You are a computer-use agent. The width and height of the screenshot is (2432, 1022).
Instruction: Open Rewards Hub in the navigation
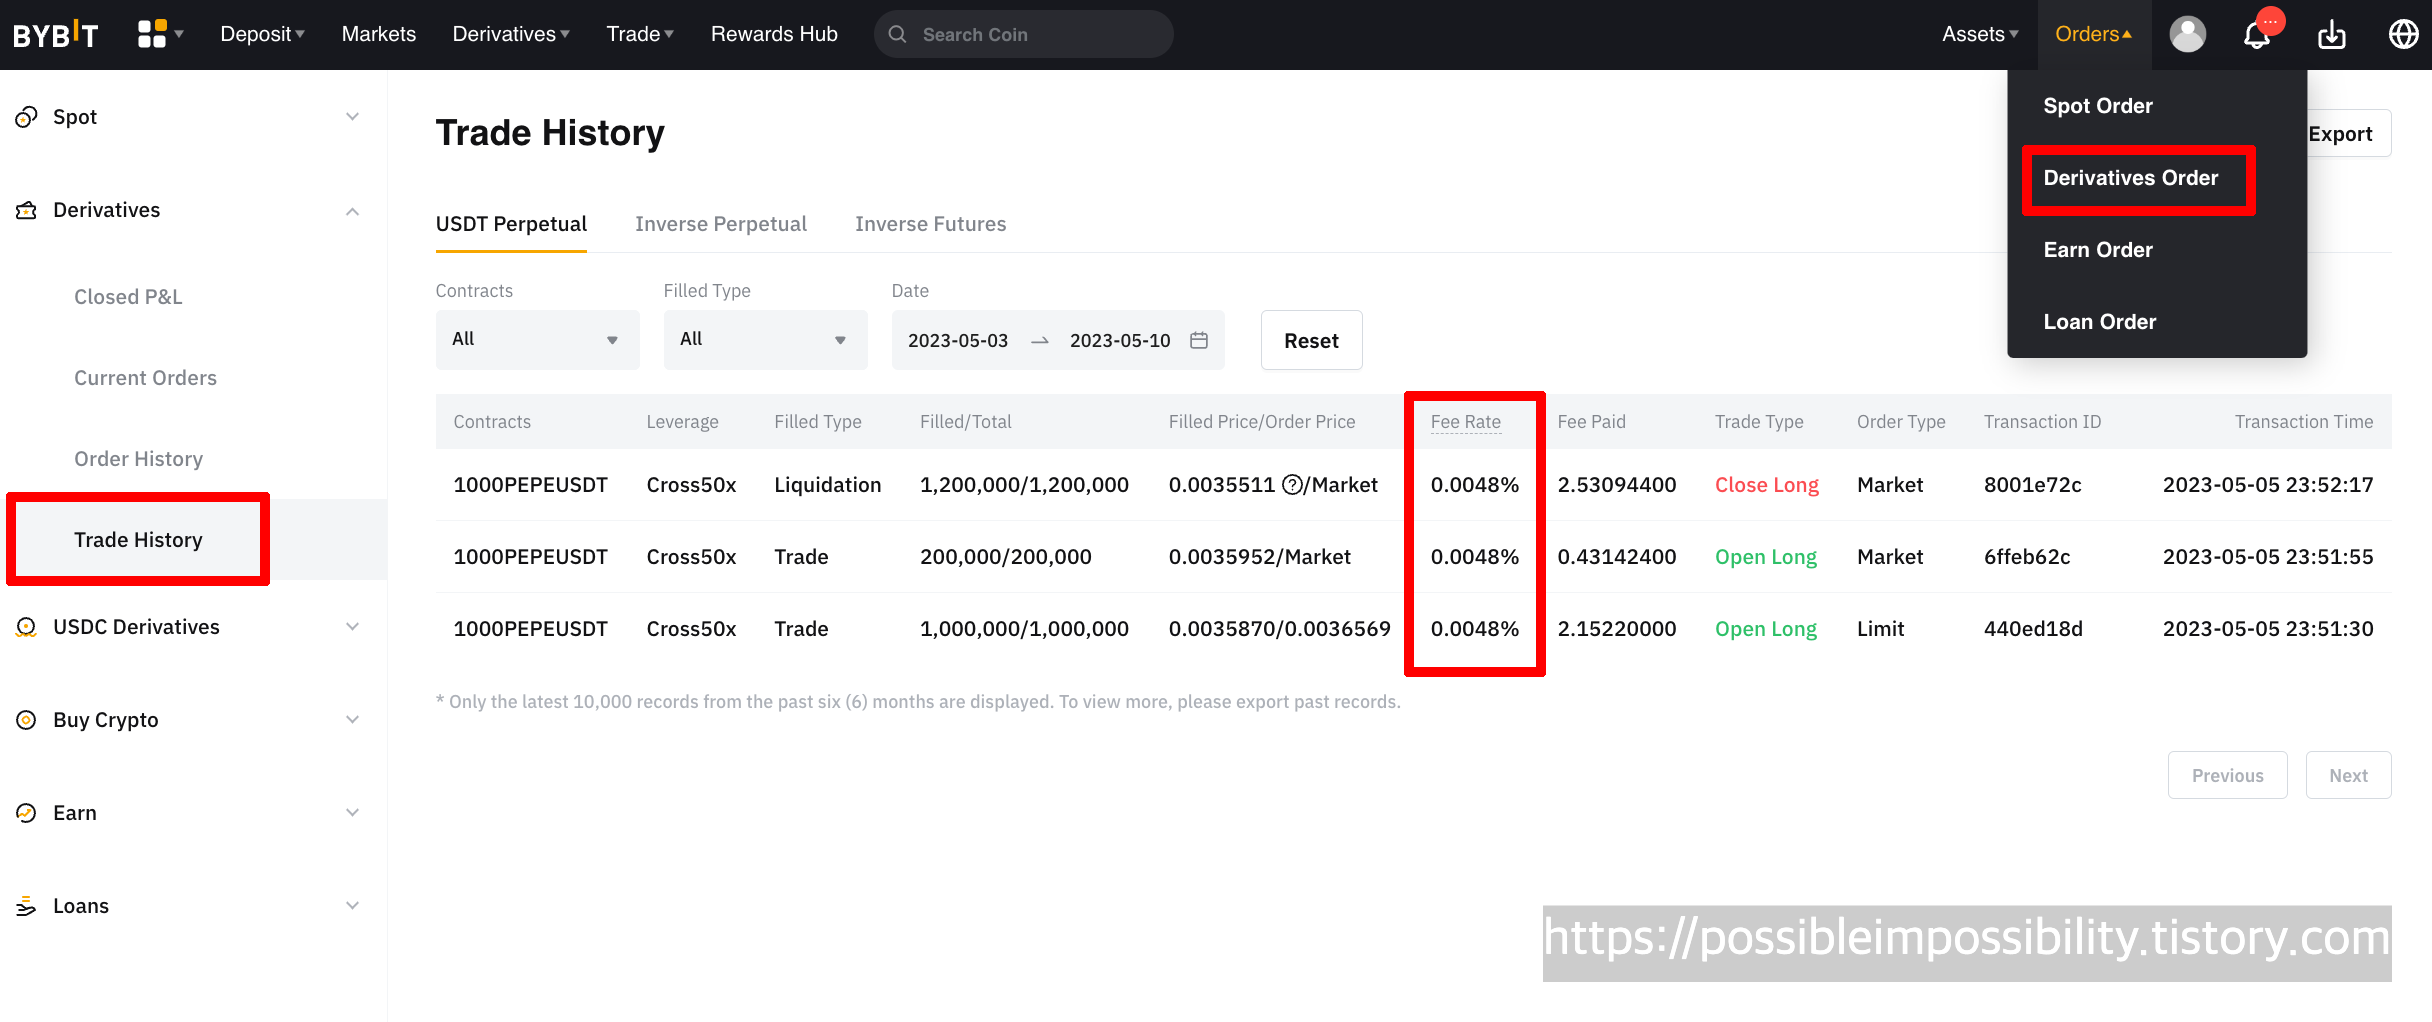[774, 34]
